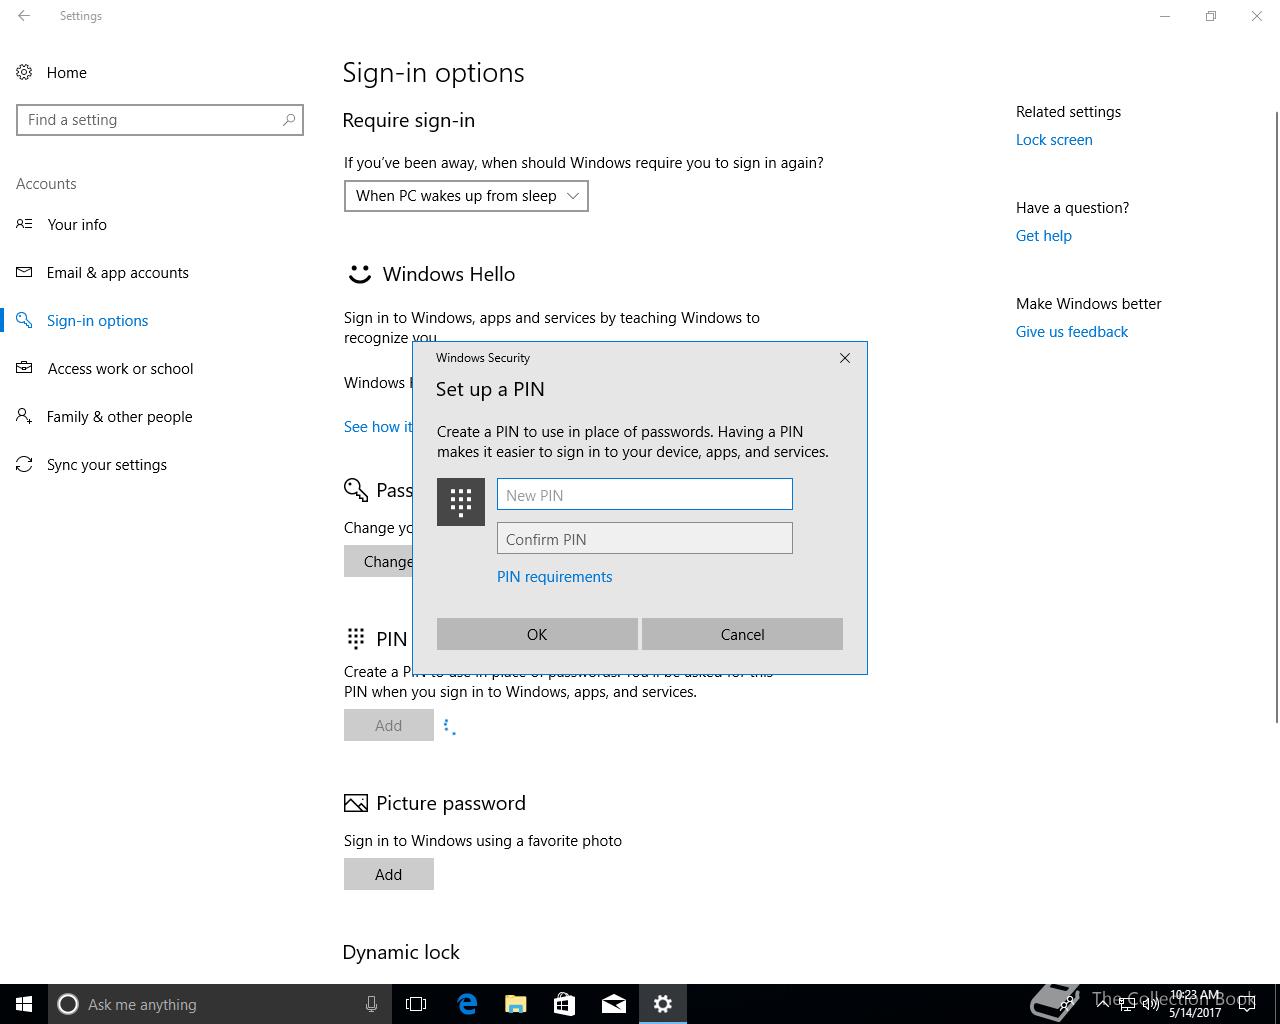Open the Action Center notification icon

1246,1004
